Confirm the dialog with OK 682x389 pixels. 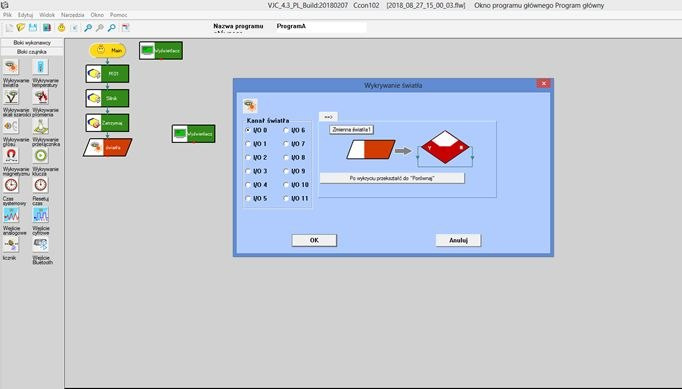click(x=314, y=240)
